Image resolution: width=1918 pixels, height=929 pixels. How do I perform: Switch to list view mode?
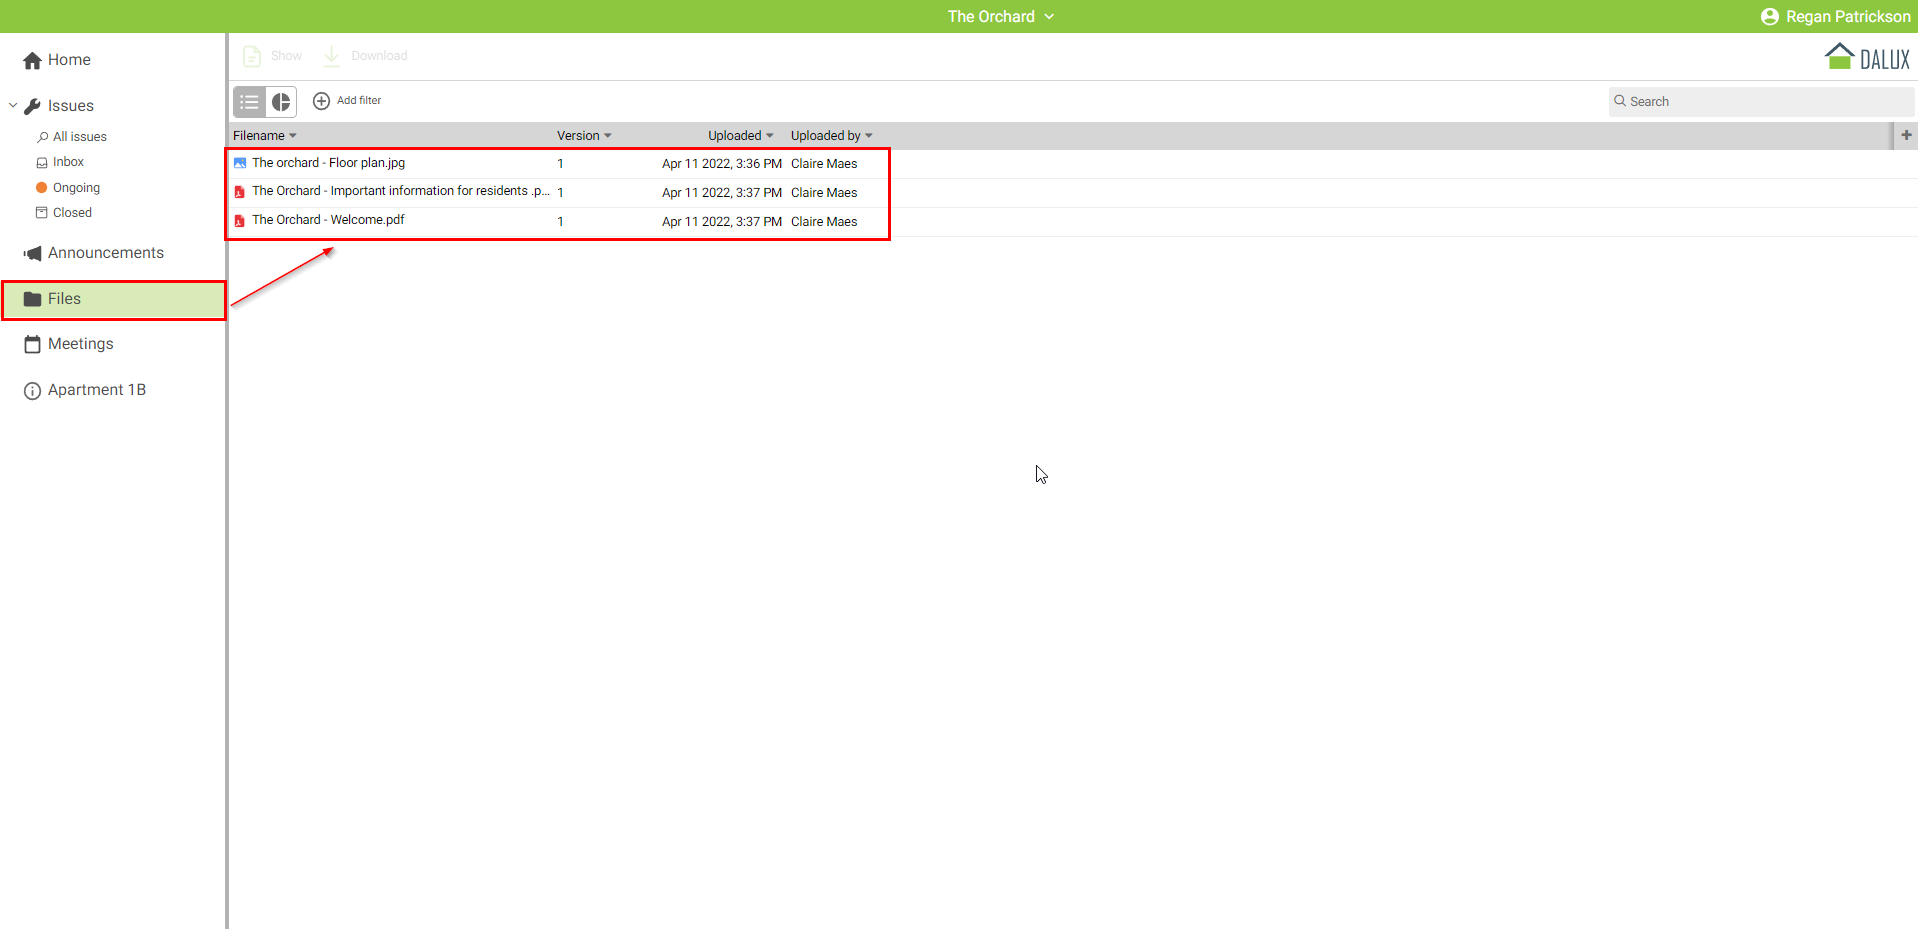click(x=249, y=102)
